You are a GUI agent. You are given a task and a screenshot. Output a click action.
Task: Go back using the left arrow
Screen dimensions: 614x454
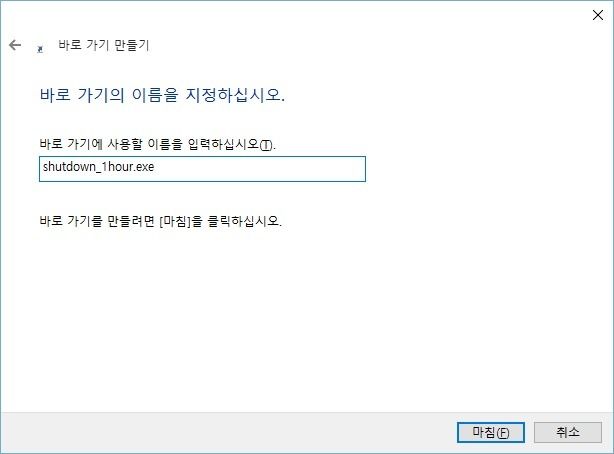(x=15, y=45)
